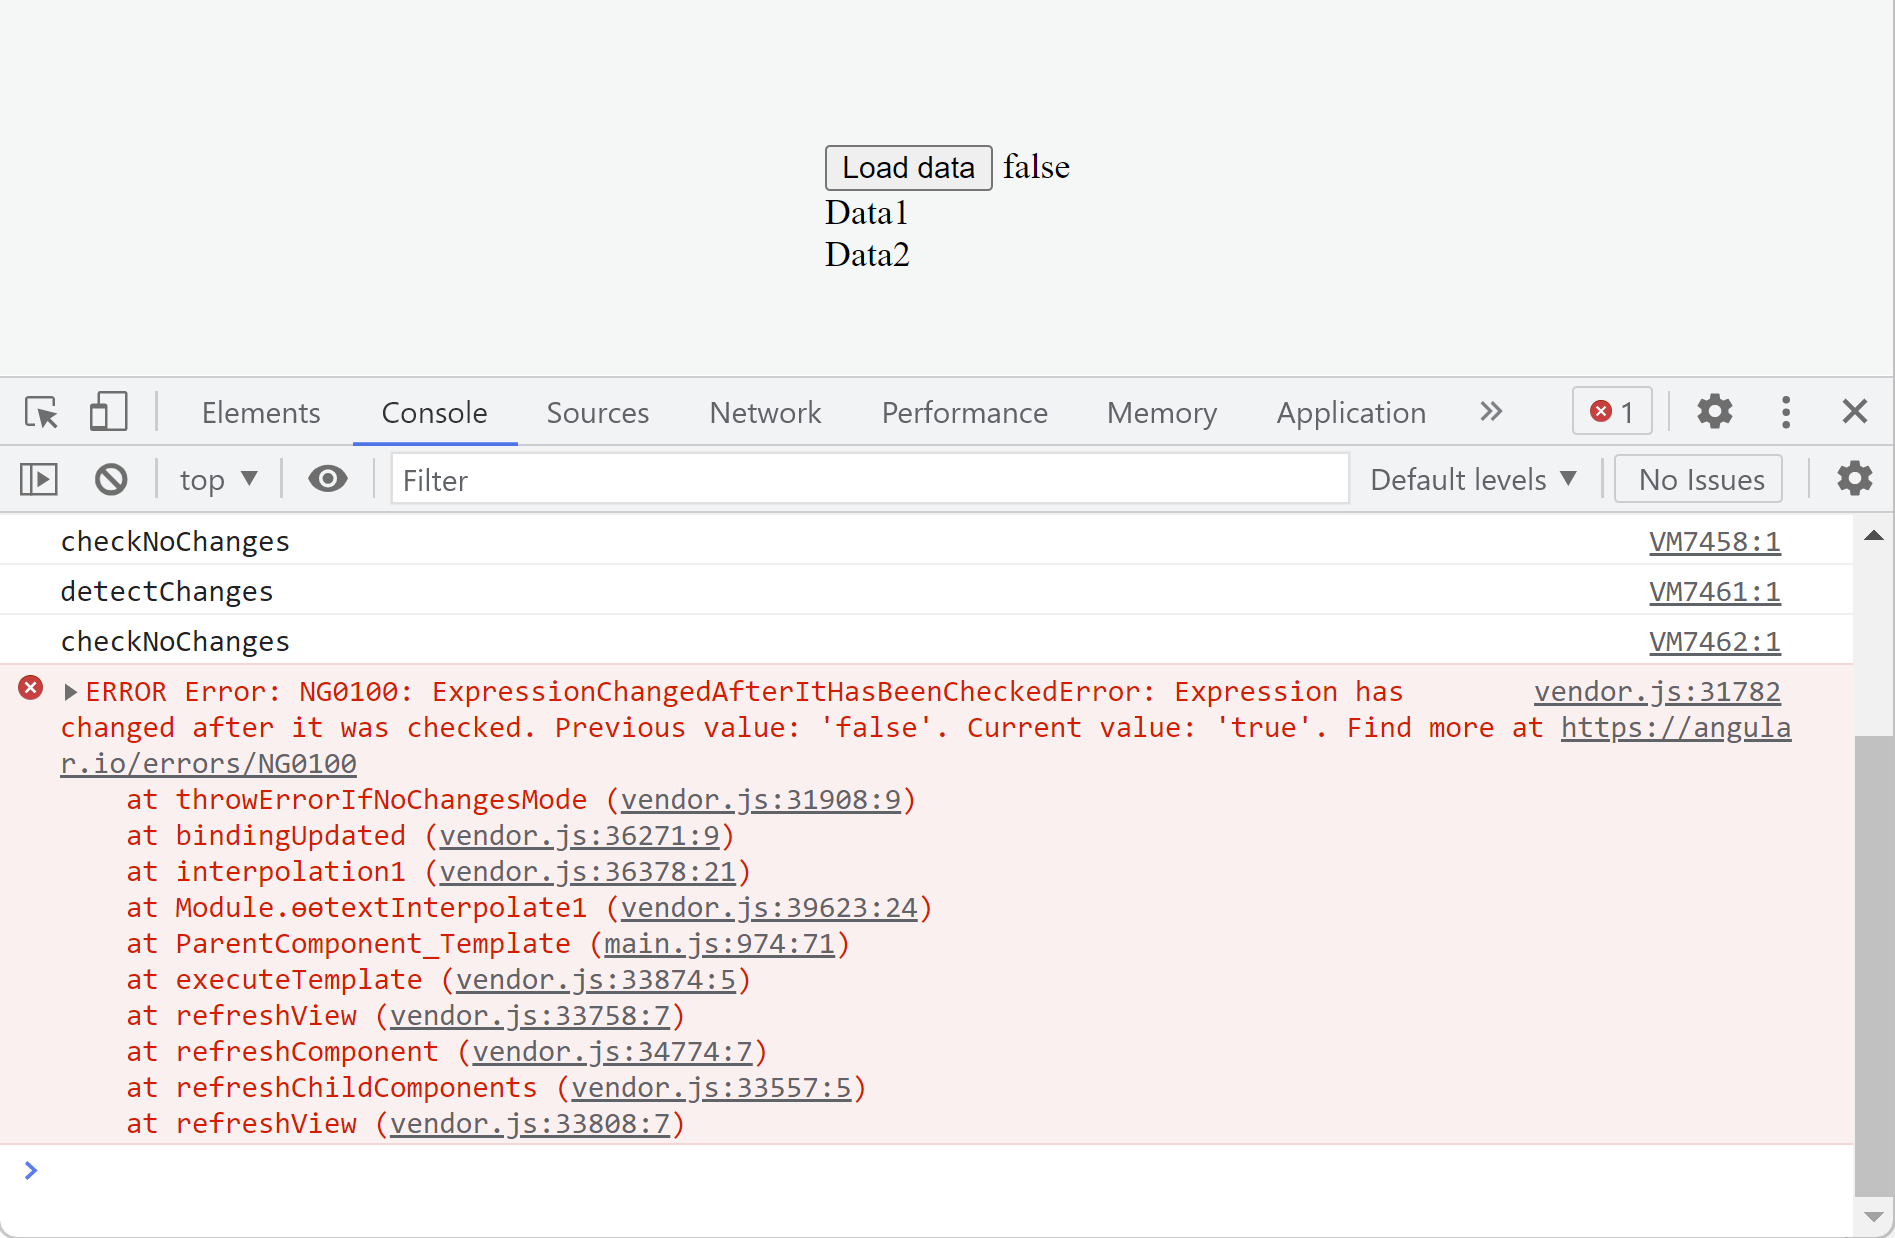Open vendor.js:33874:5 executeTemplate link
Viewport: 1895px width, 1238px height.
click(596, 979)
